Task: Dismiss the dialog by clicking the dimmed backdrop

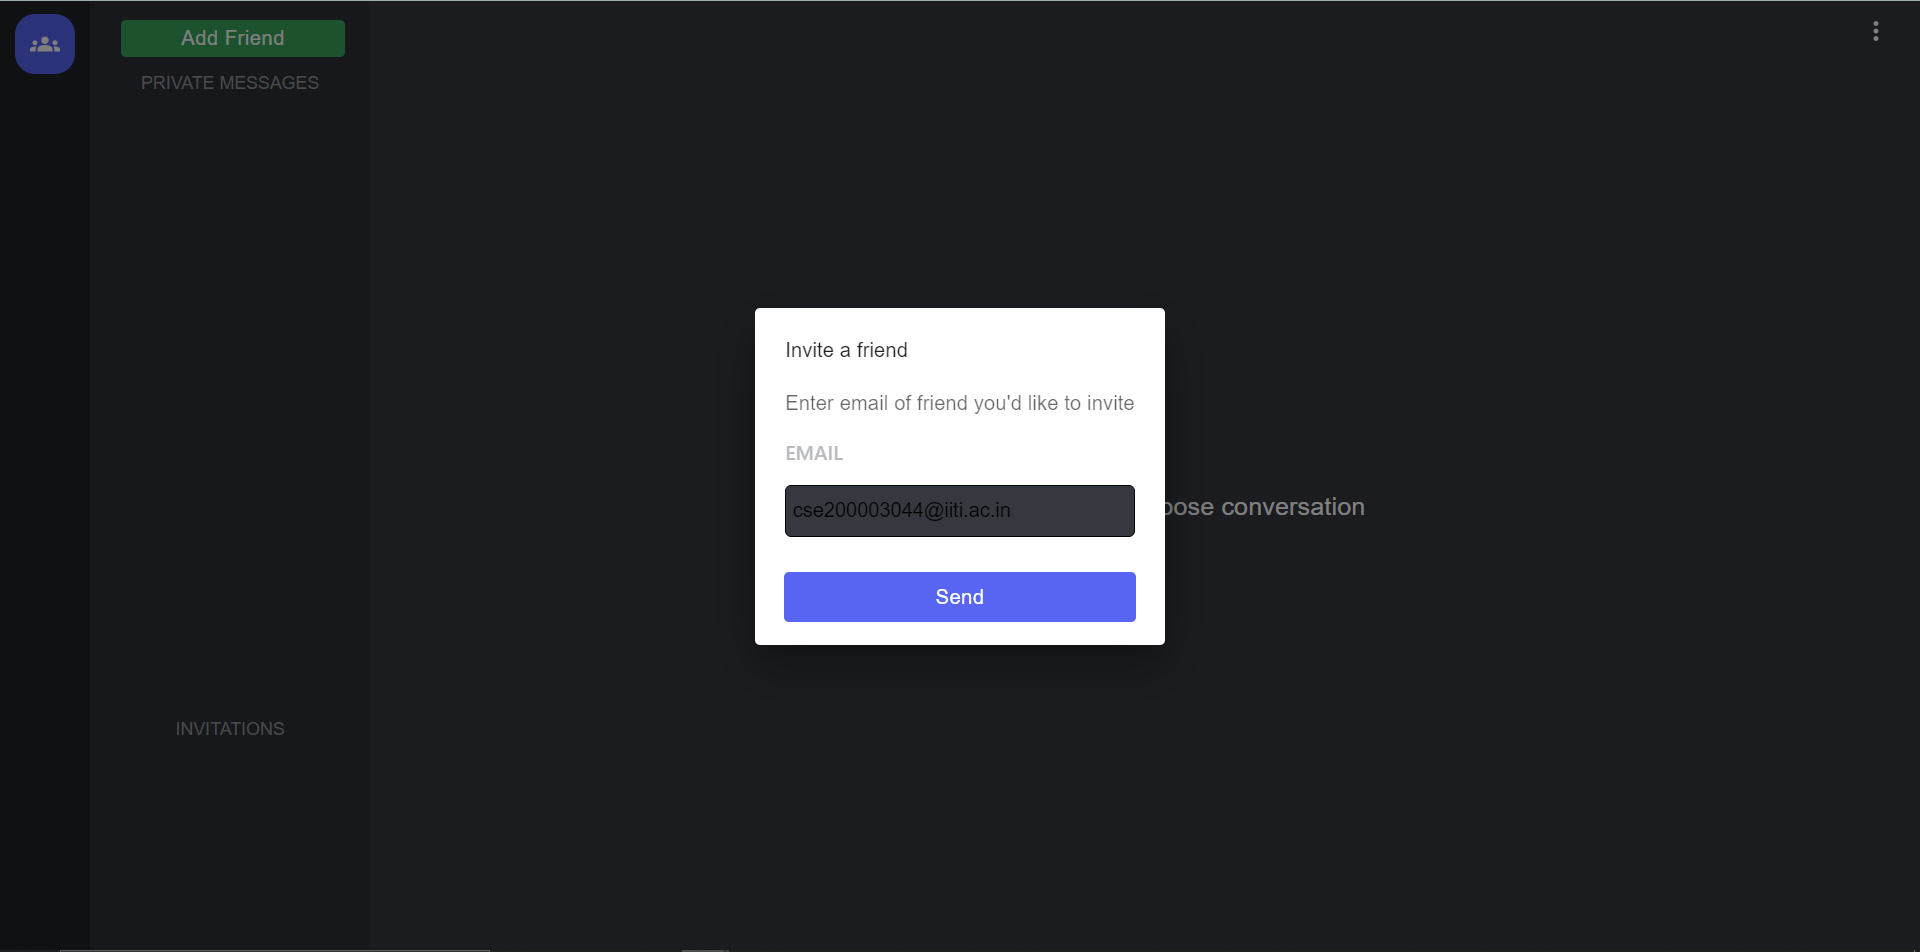Action: (x=1500, y=250)
